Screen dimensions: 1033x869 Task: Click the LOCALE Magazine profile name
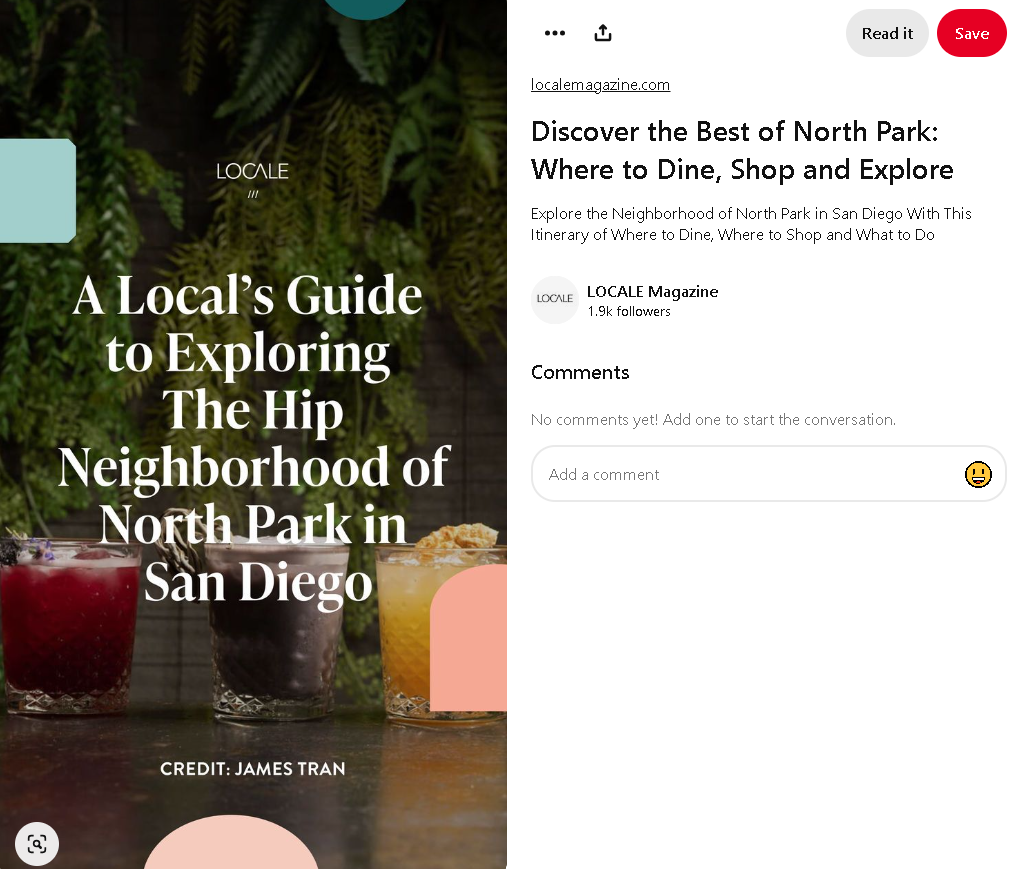point(652,291)
